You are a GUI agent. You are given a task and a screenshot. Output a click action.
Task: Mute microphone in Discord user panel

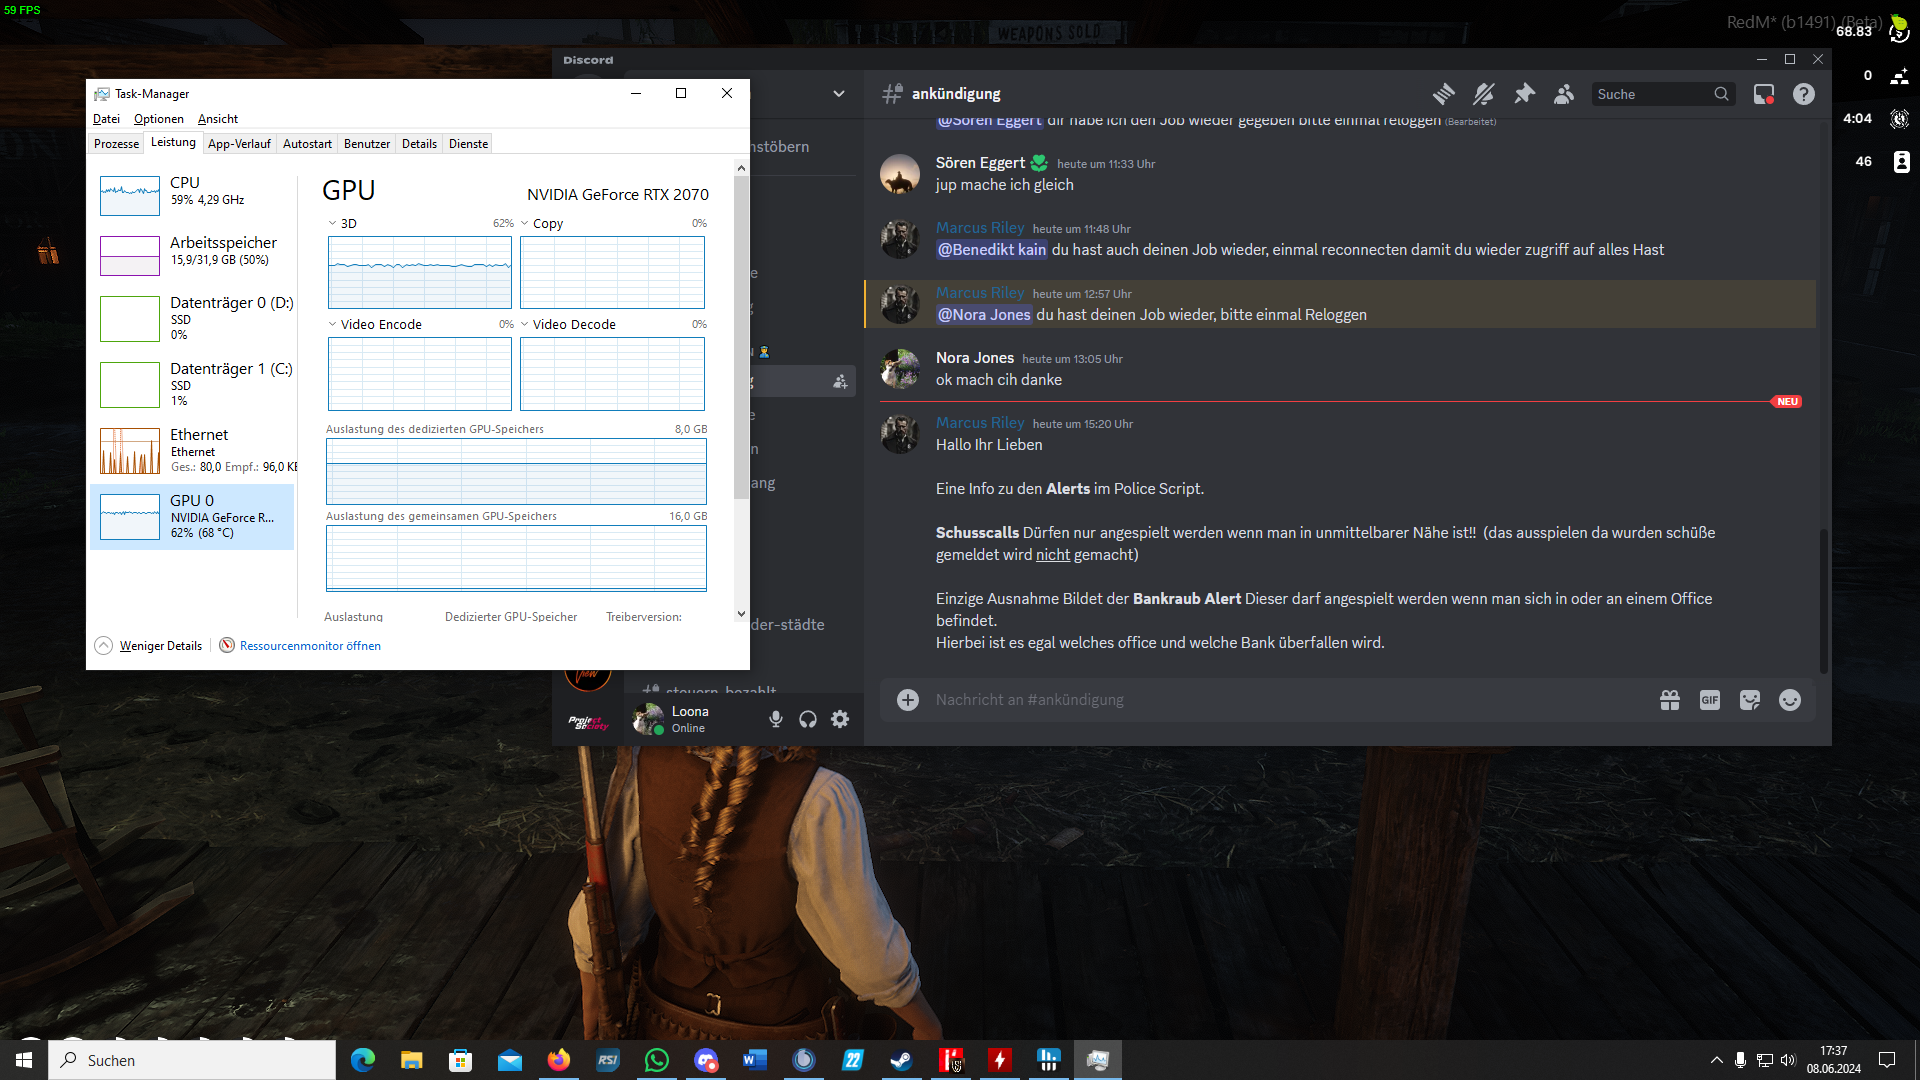click(x=776, y=719)
